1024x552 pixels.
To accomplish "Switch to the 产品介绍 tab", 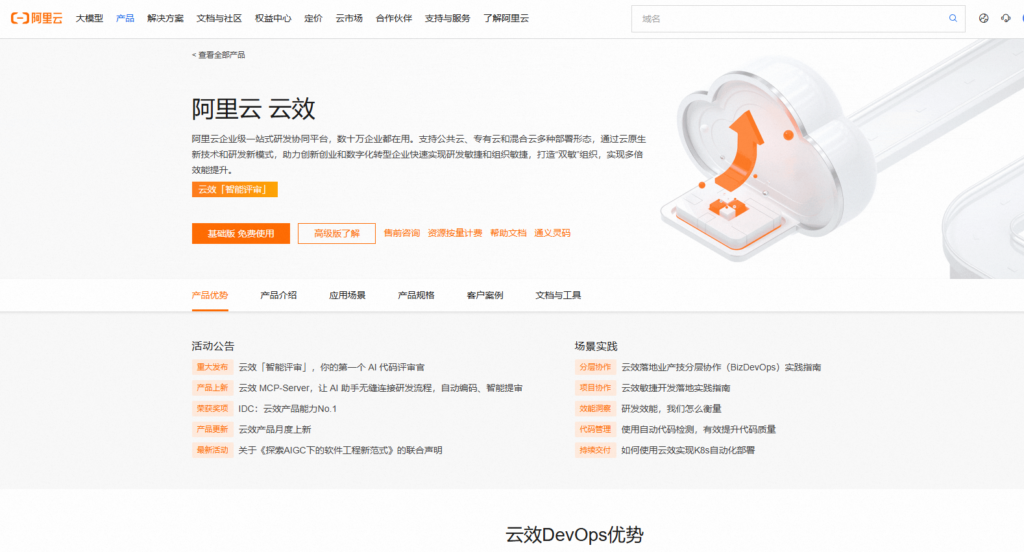I will coord(278,295).
